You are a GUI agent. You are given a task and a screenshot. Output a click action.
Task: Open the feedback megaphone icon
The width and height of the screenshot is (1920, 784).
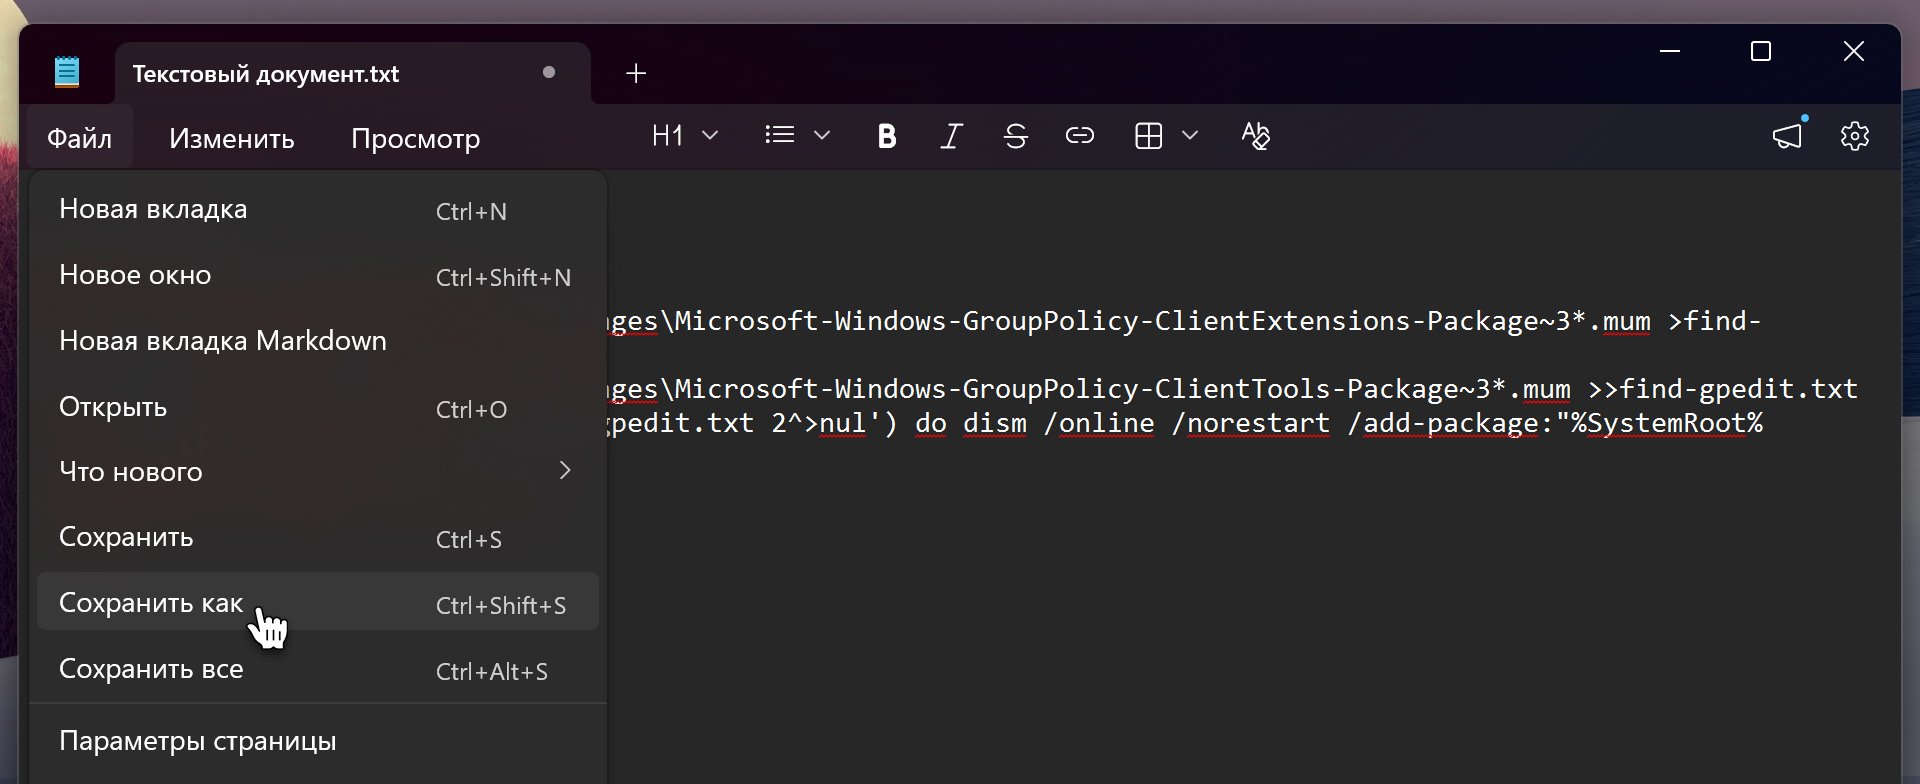(x=1787, y=136)
